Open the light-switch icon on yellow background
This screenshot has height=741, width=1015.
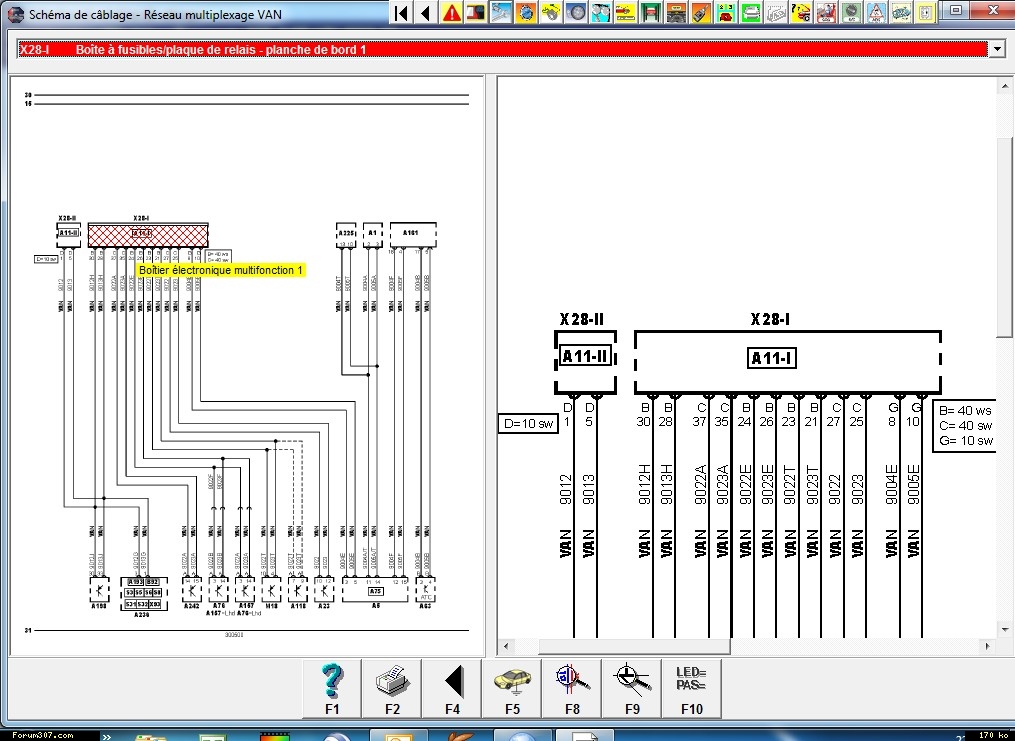[x=926, y=12]
